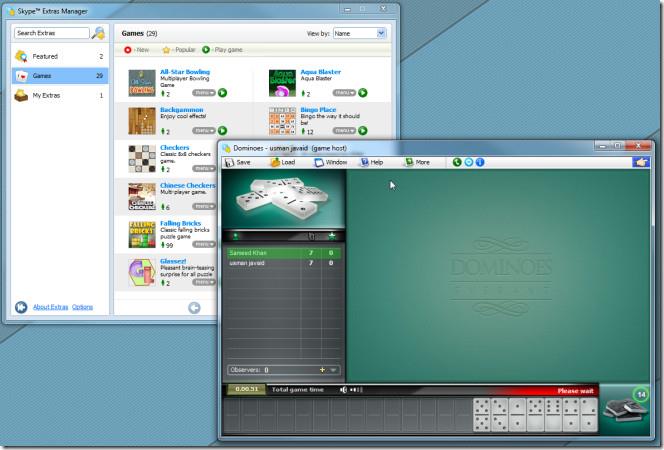Click the green player icon above the scoreboard
The image size is (664, 450).
click(x=236, y=236)
